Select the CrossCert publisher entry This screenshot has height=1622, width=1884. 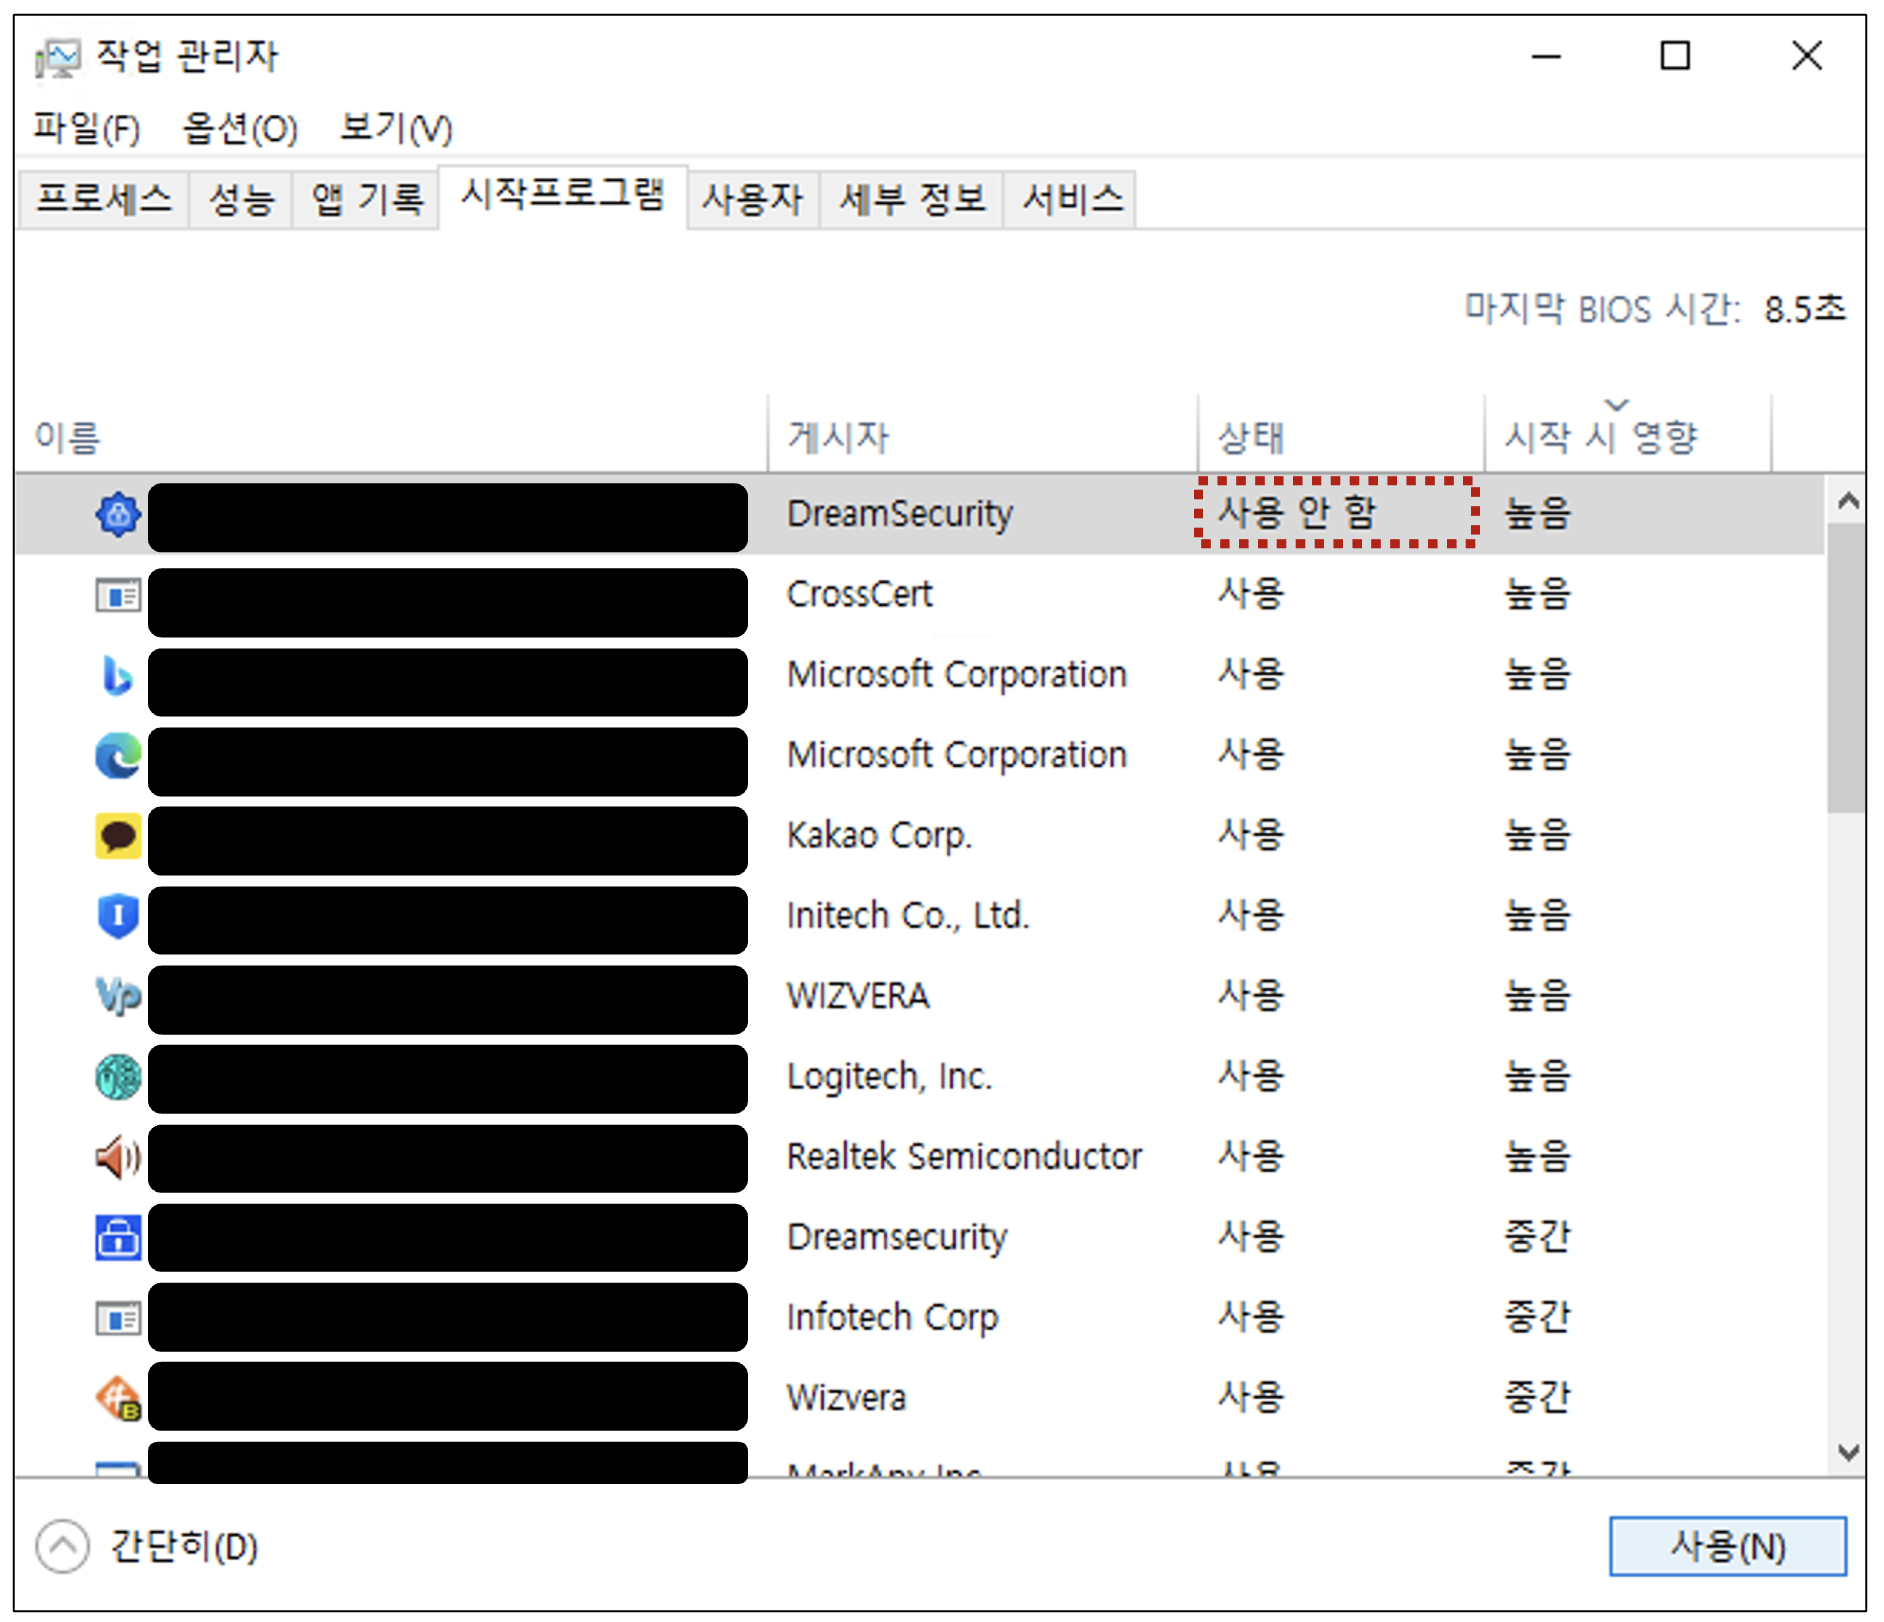pyautogui.click(x=859, y=594)
